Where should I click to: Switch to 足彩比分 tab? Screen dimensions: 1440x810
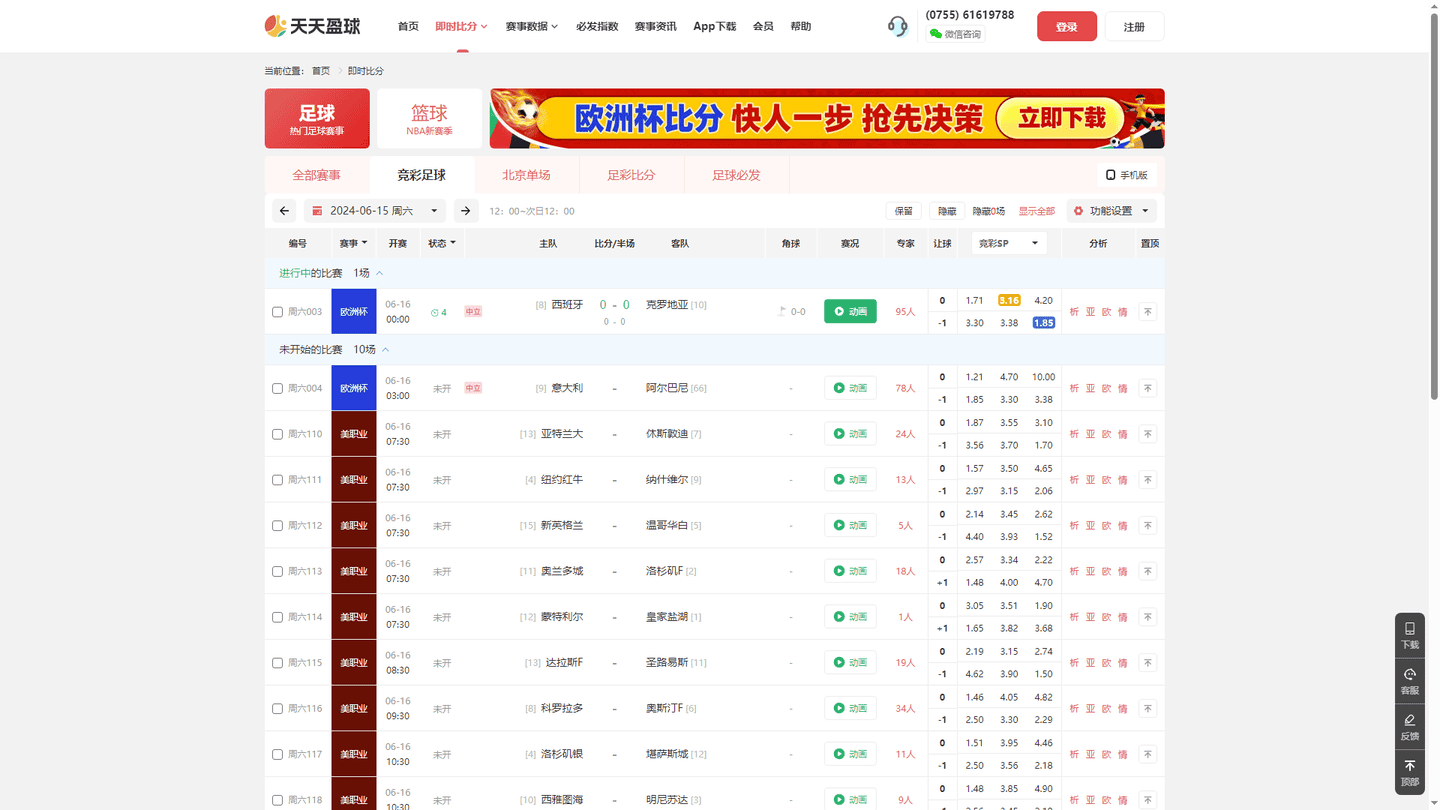632,175
